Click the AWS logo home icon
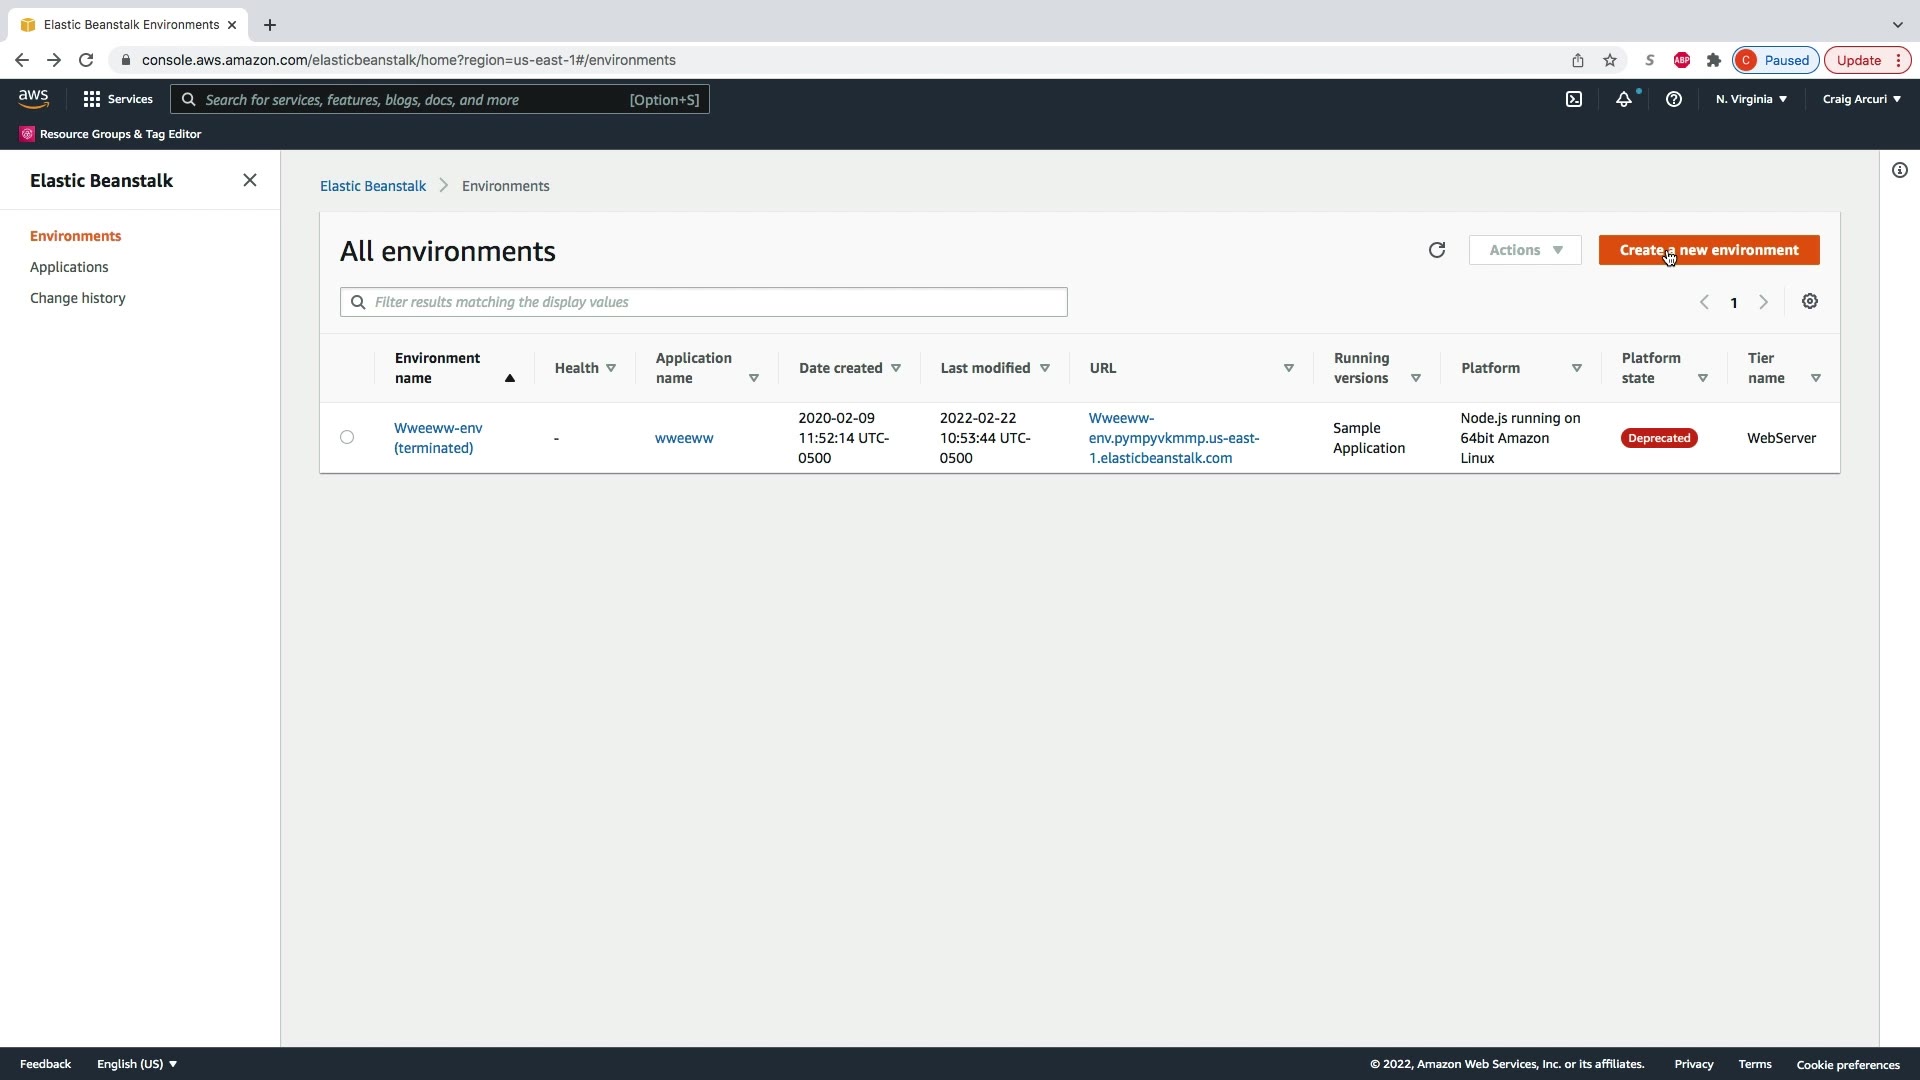Screen dimensions: 1920x1080 coord(33,98)
